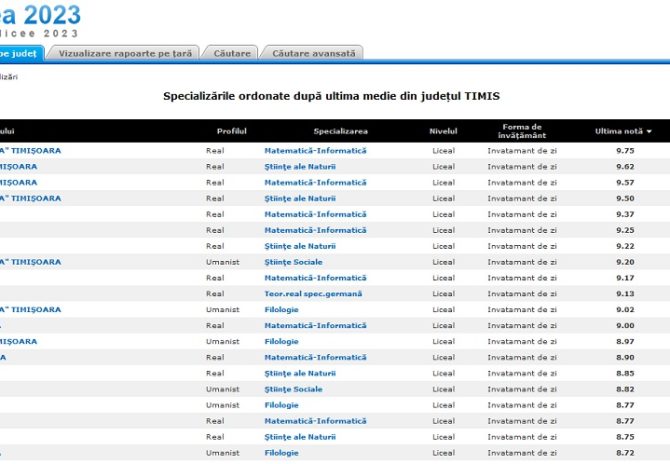The width and height of the screenshot is (670, 464).
Task: Click the sort arrow beside Ultima notă
Action: pyautogui.click(x=649, y=132)
